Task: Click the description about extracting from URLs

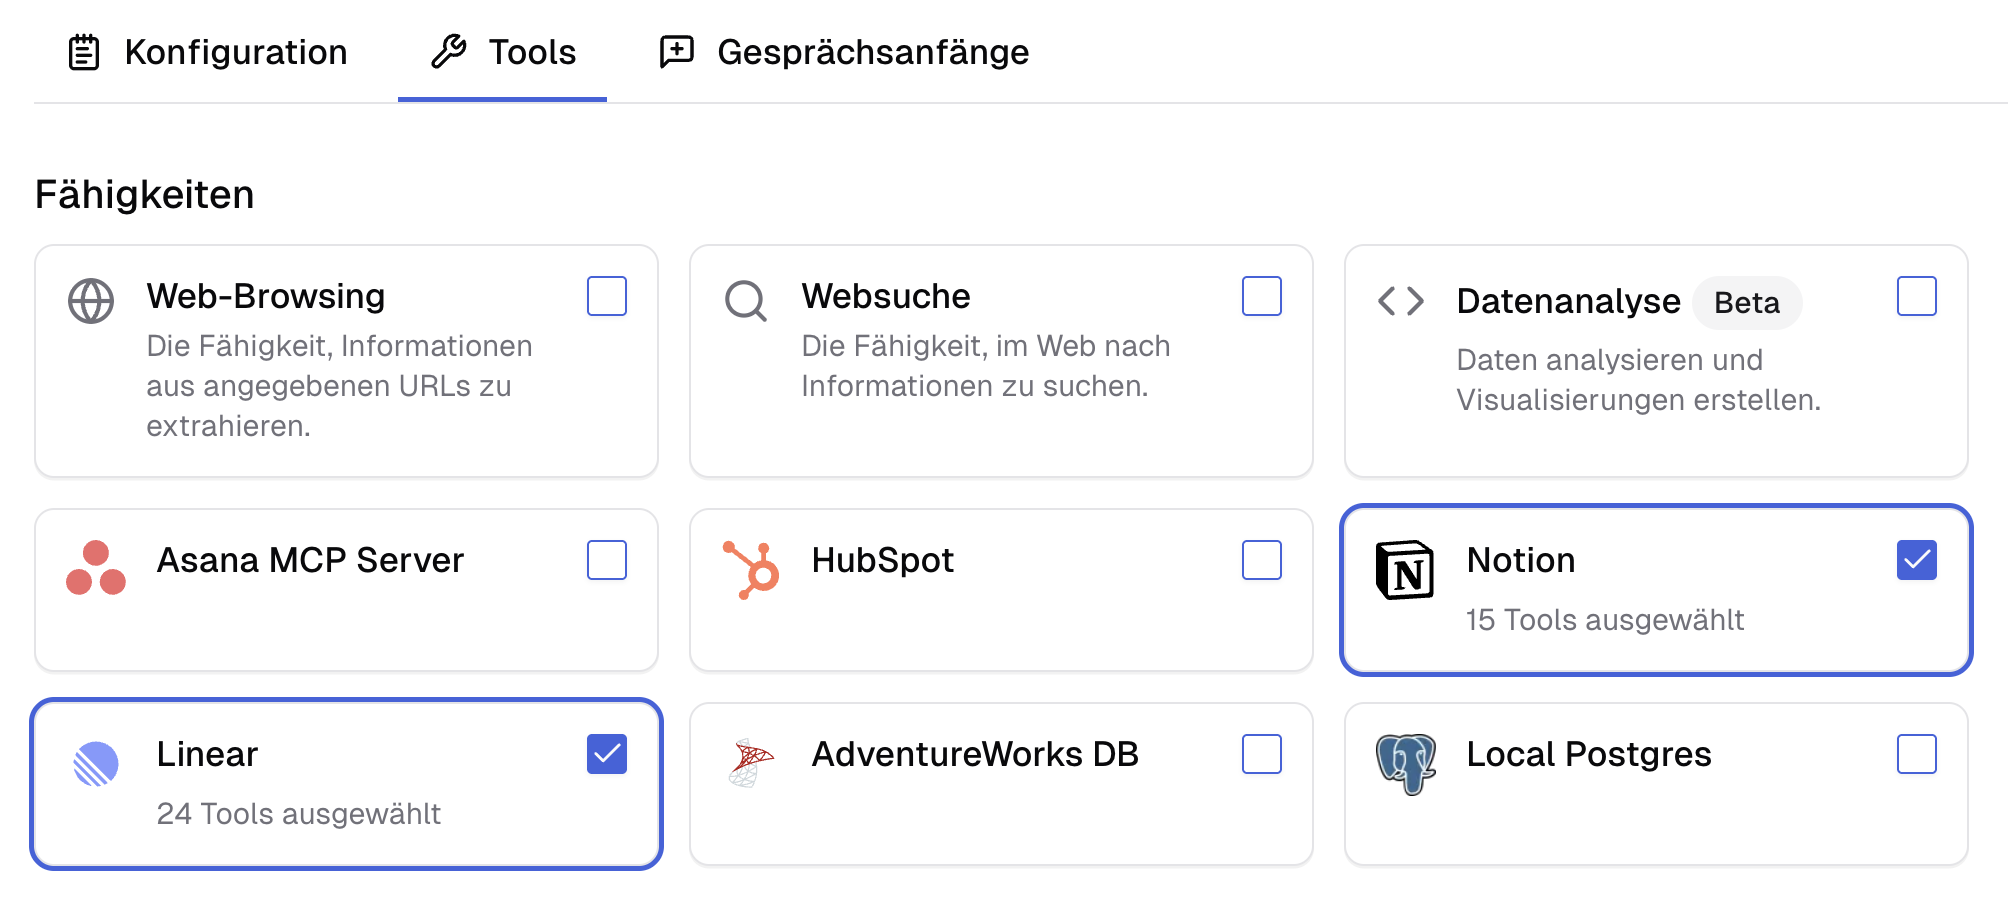Action: point(339,386)
